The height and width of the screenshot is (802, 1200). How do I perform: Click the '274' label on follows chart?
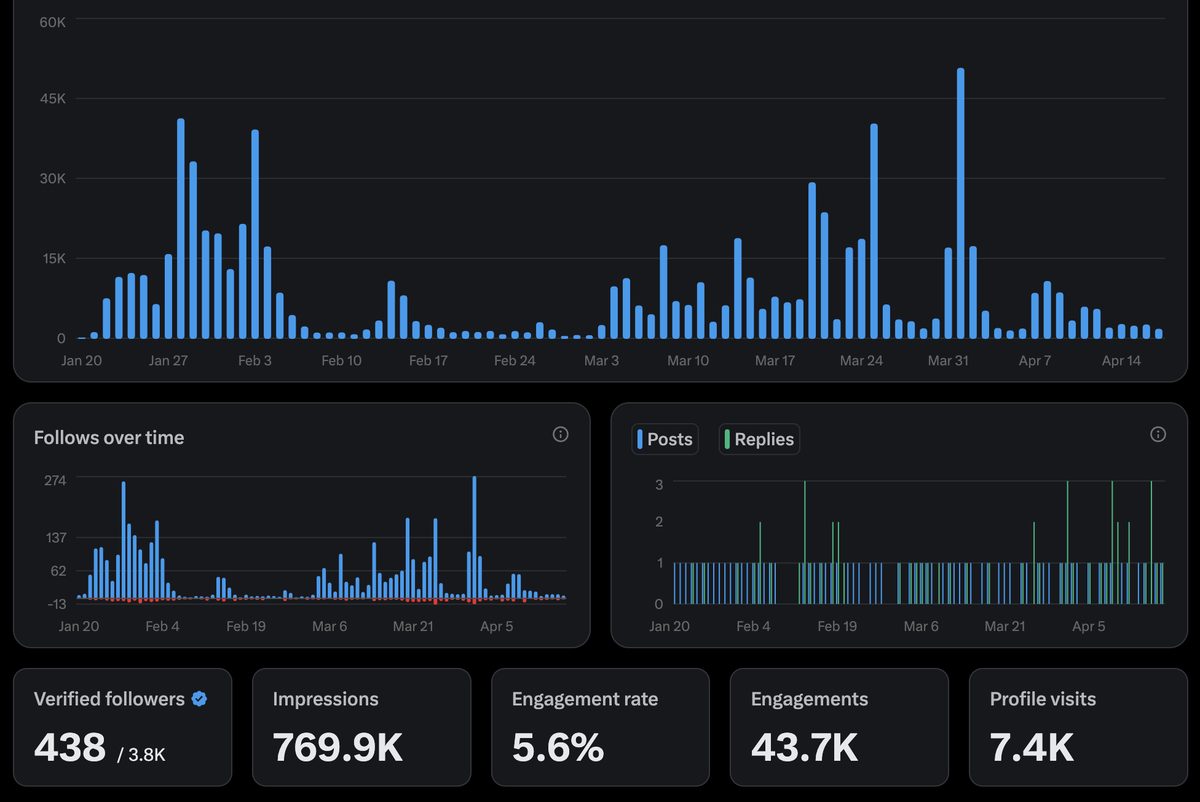point(55,480)
